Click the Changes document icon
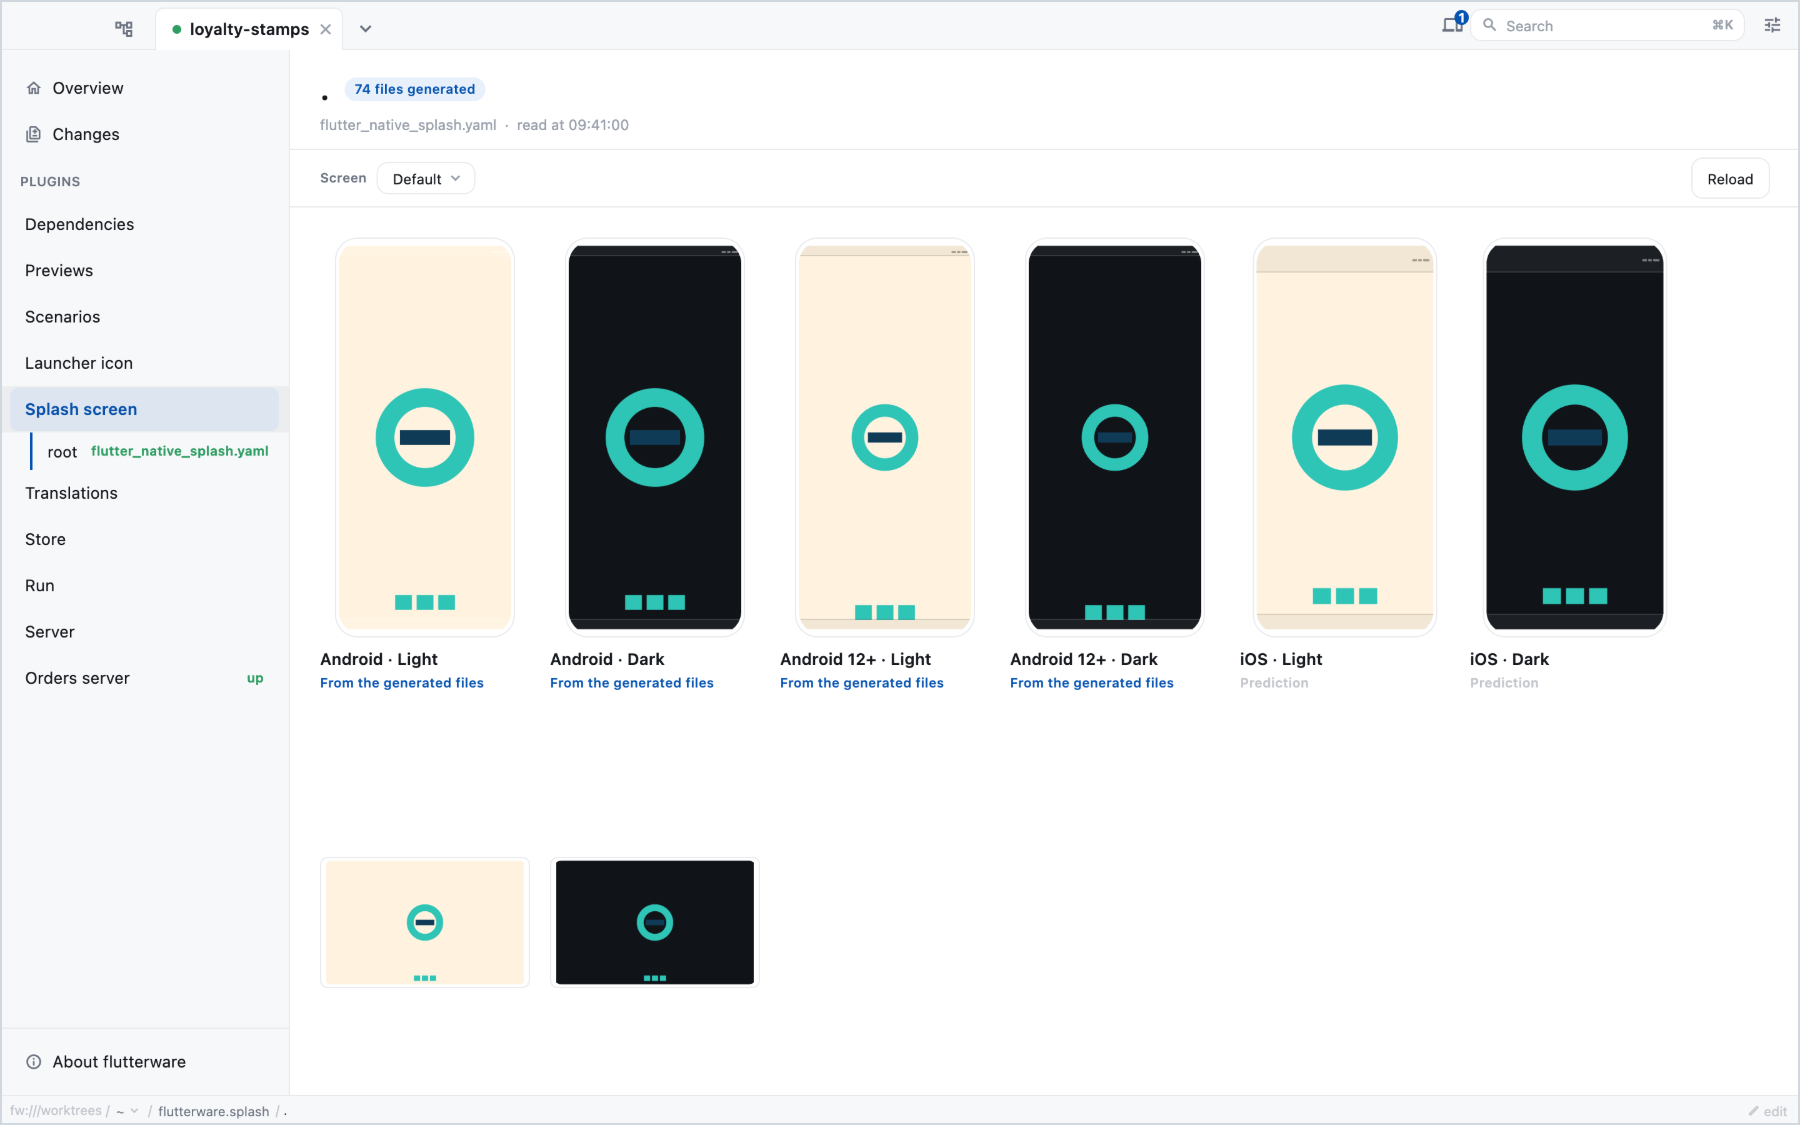This screenshot has height=1125, width=1800. coord(34,134)
